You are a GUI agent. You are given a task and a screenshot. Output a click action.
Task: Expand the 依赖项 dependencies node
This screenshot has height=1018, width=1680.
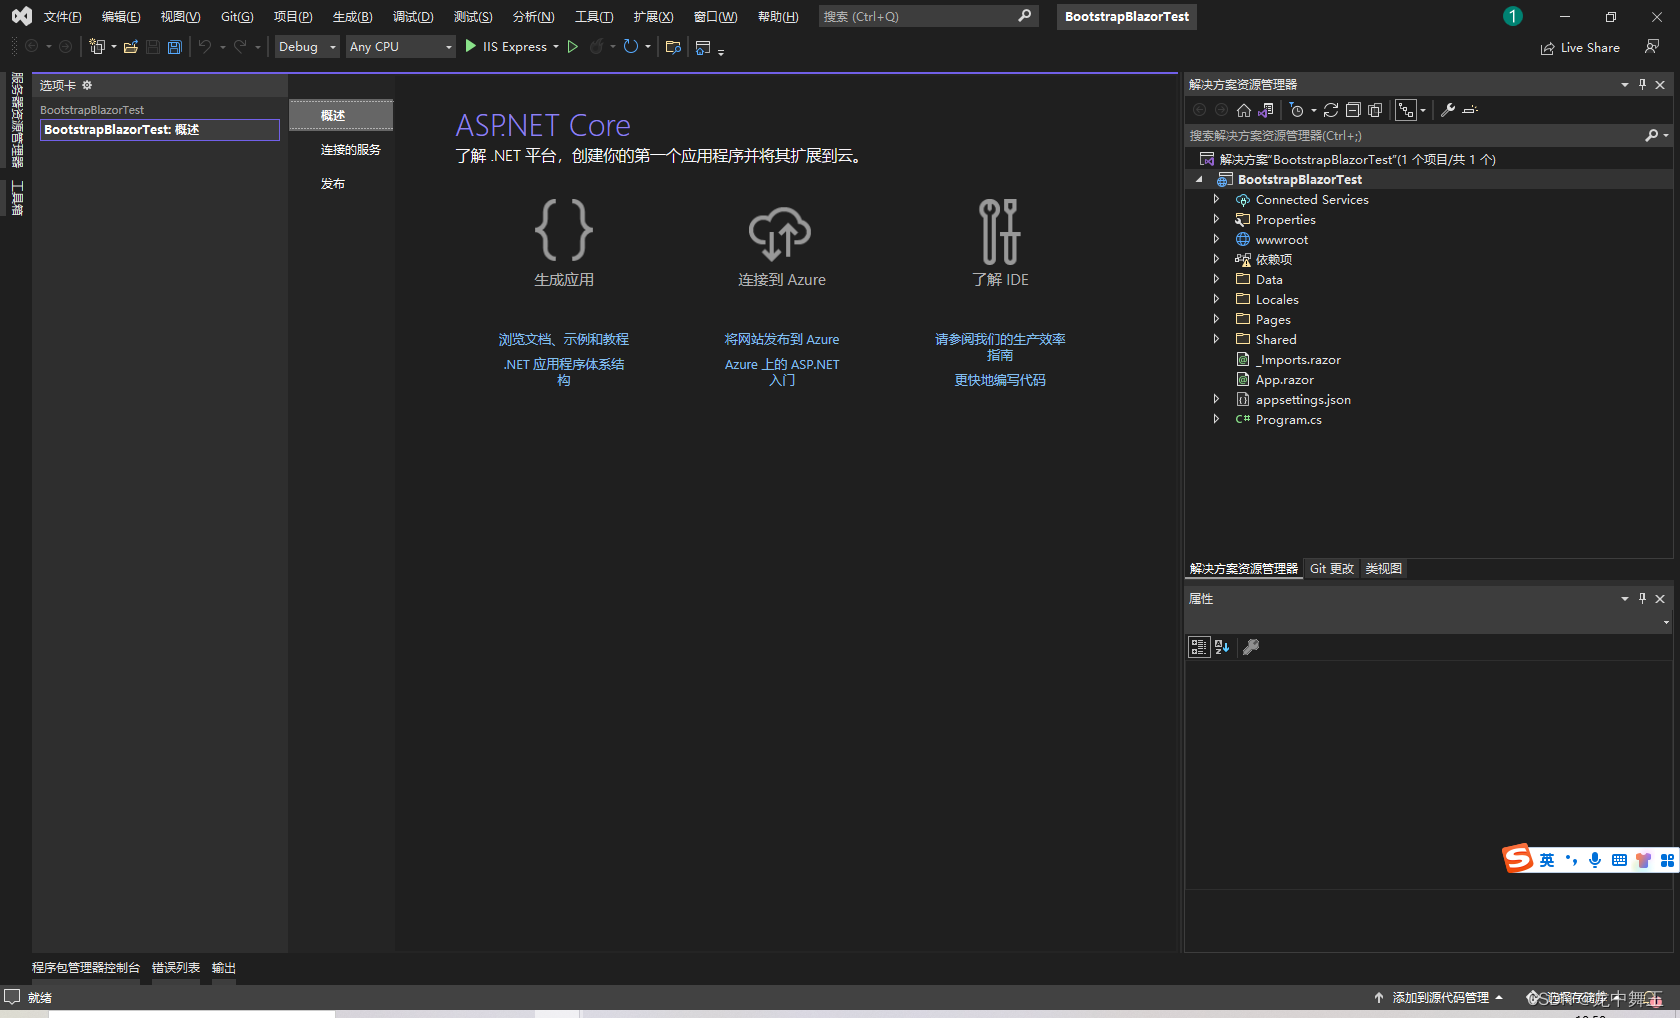pos(1216,259)
